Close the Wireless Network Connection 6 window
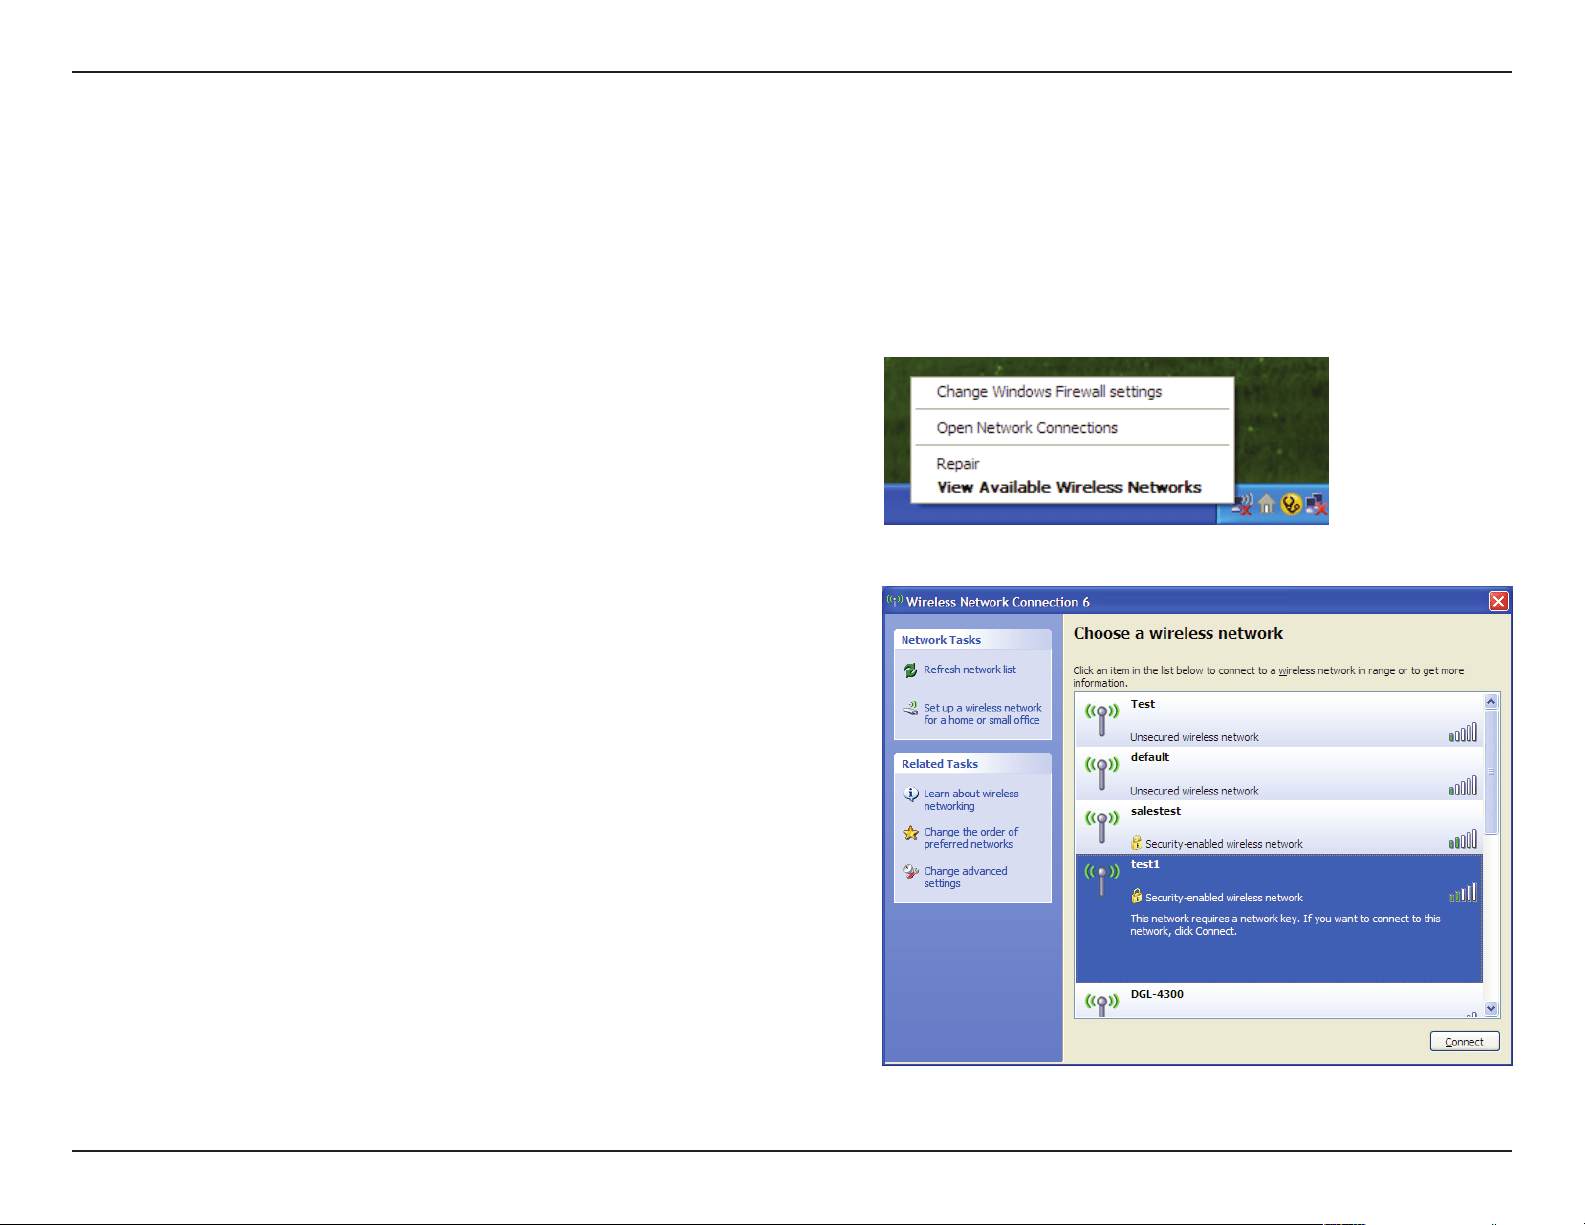This screenshot has height=1225, width=1585. click(1498, 601)
